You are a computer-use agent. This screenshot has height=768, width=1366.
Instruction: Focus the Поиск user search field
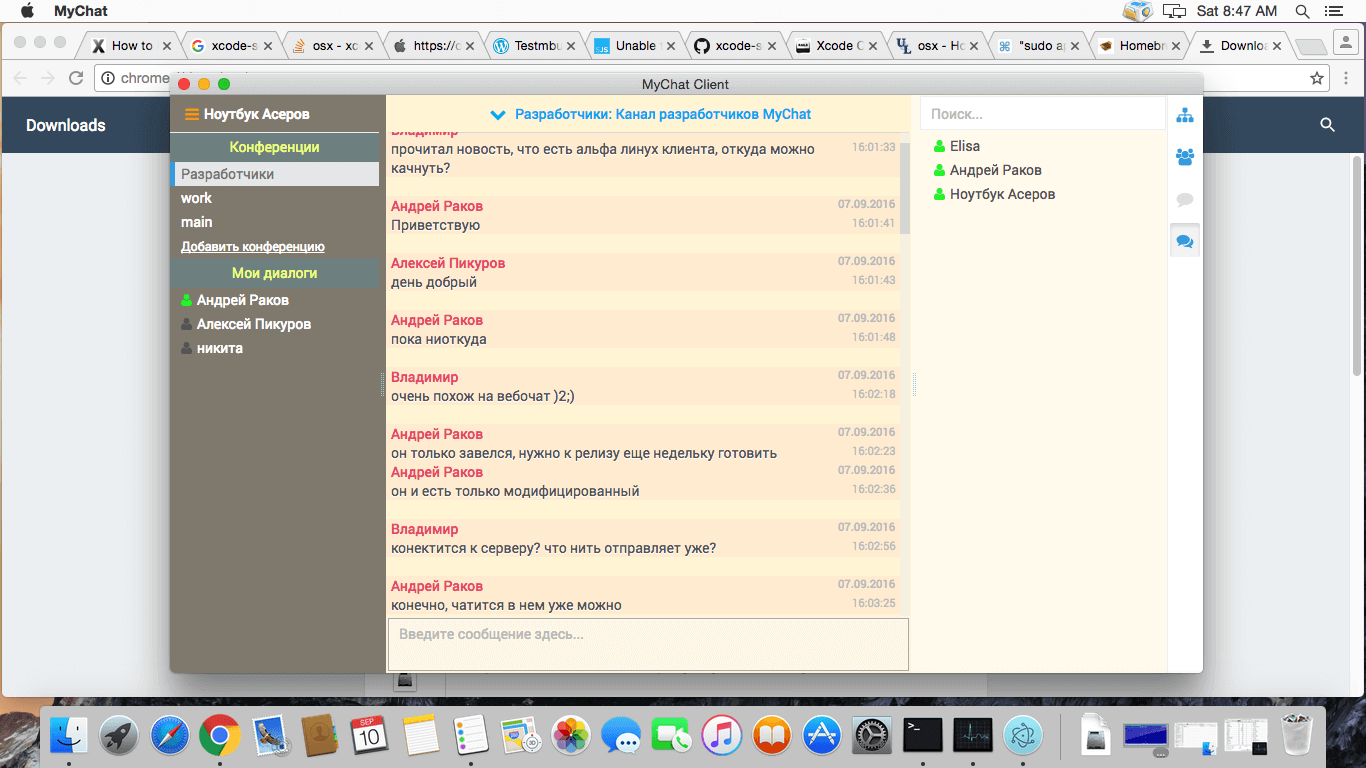tap(1042, 114)
